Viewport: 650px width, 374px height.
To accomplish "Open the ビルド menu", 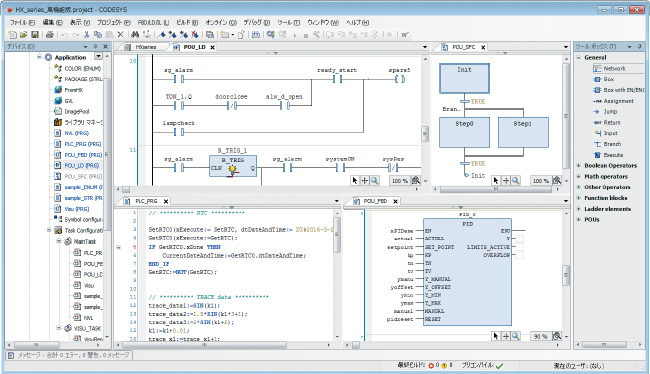I will (187, 22).
